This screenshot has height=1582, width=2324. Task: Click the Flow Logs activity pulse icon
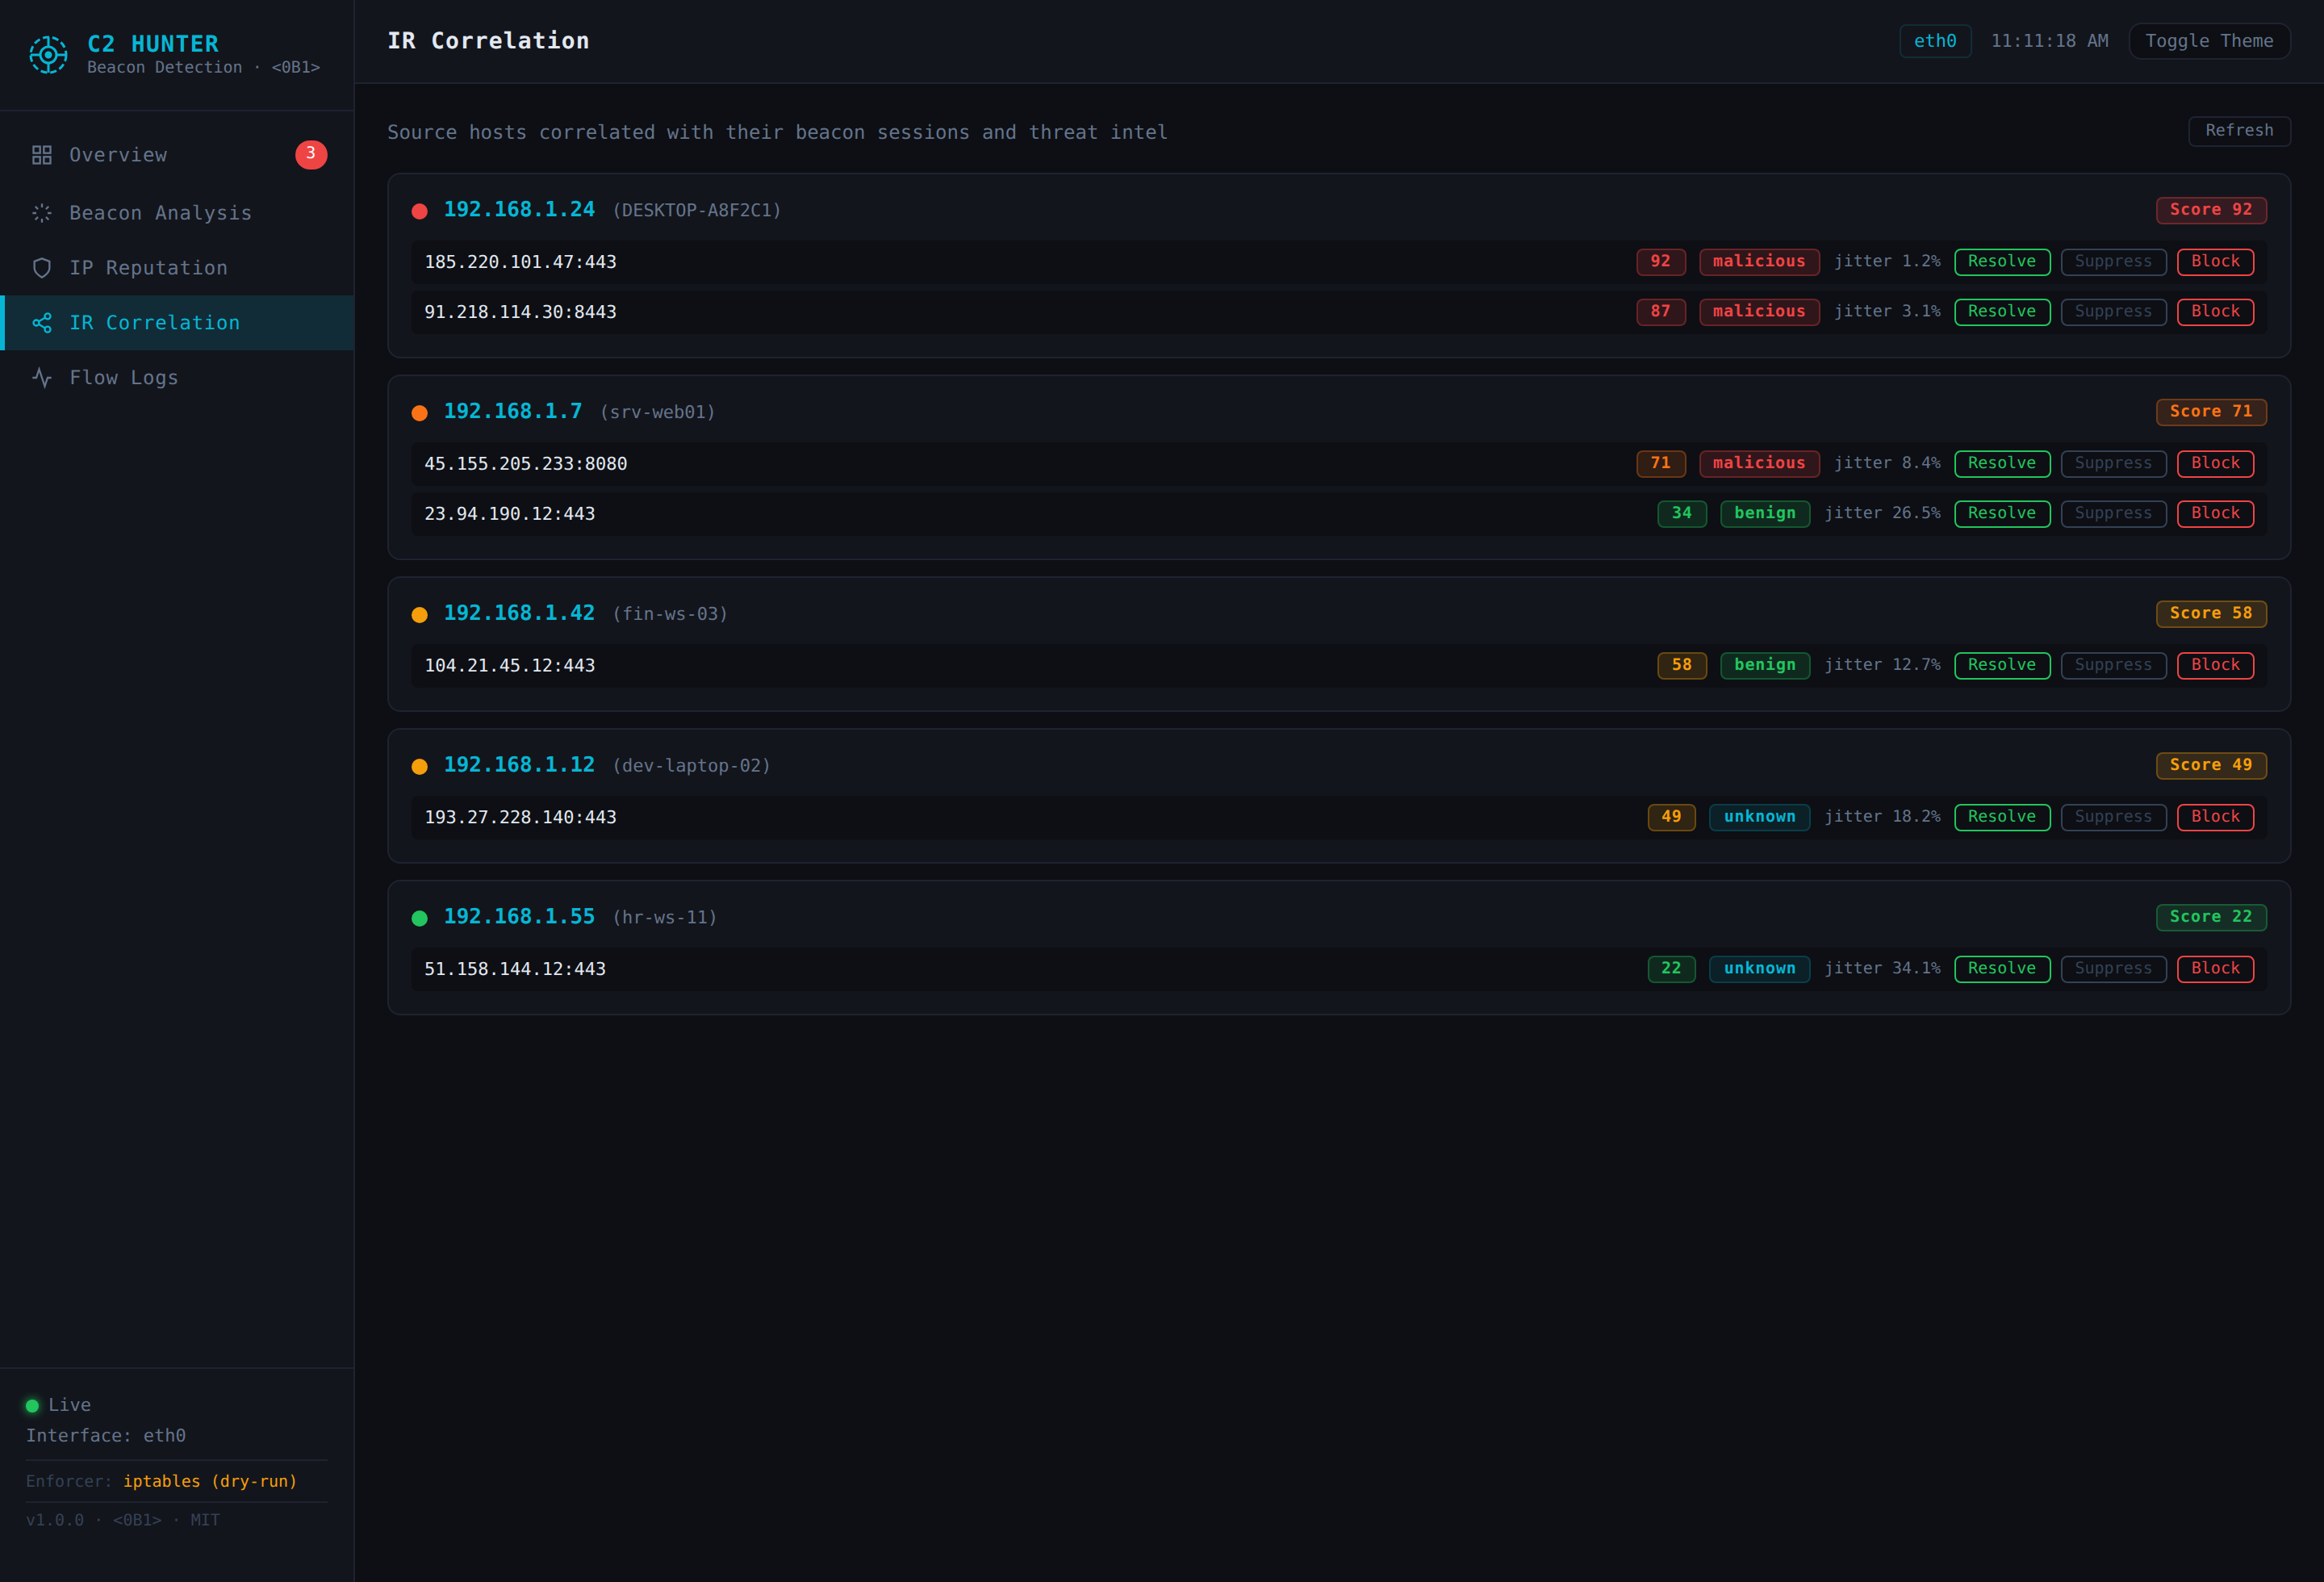(x=41, y=378)
